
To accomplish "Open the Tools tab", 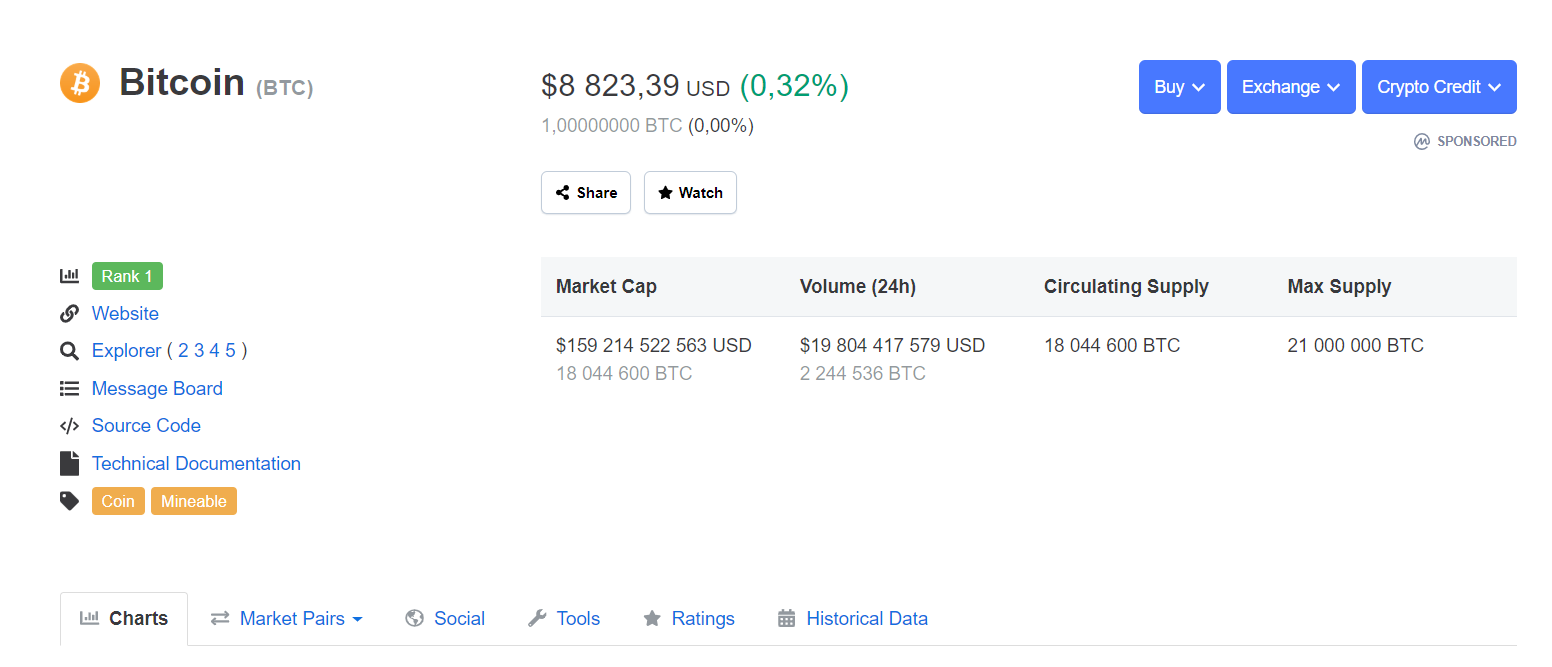I will point(564,619).
